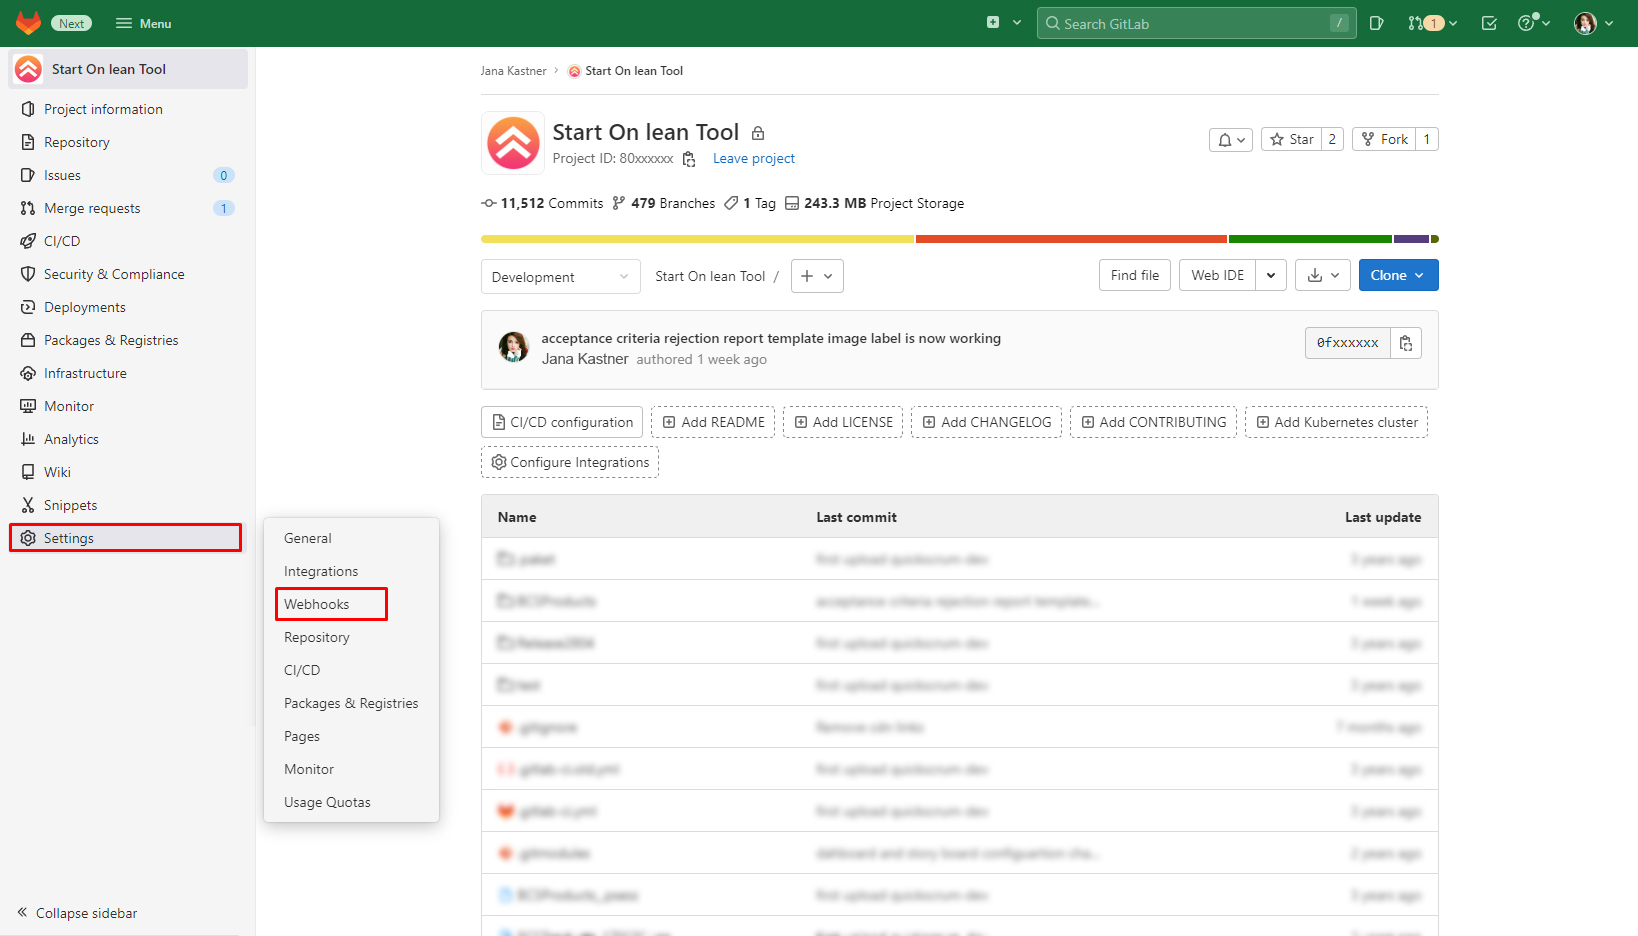Select General in Settings flyout
The image size is (1638, 936).
pyautogui.click(x=308, y=538)
